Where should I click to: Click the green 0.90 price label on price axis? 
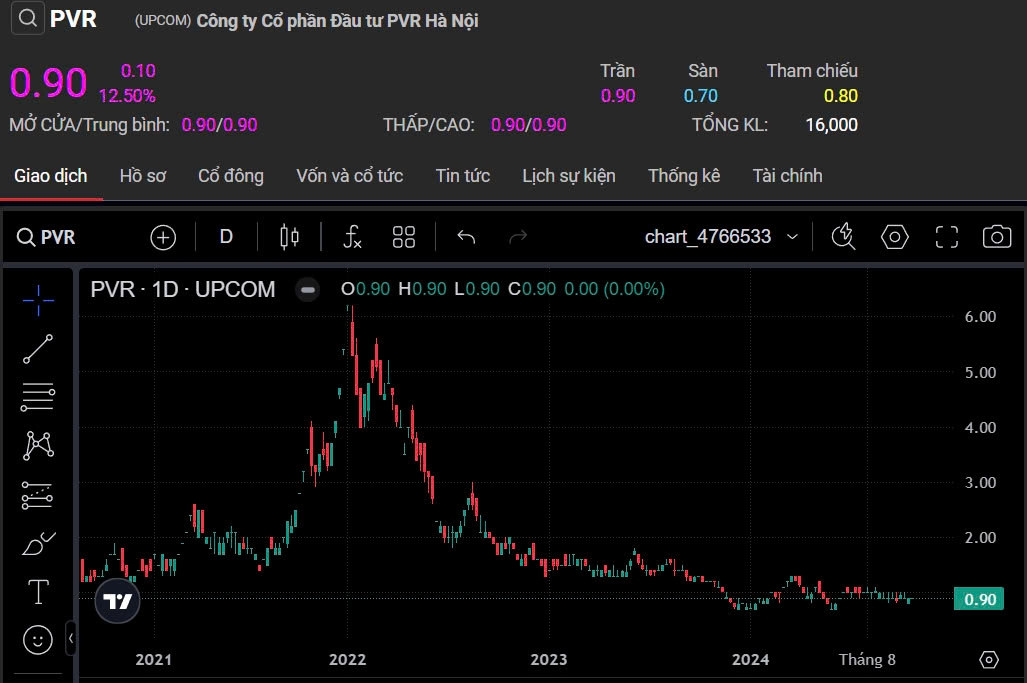979,599
